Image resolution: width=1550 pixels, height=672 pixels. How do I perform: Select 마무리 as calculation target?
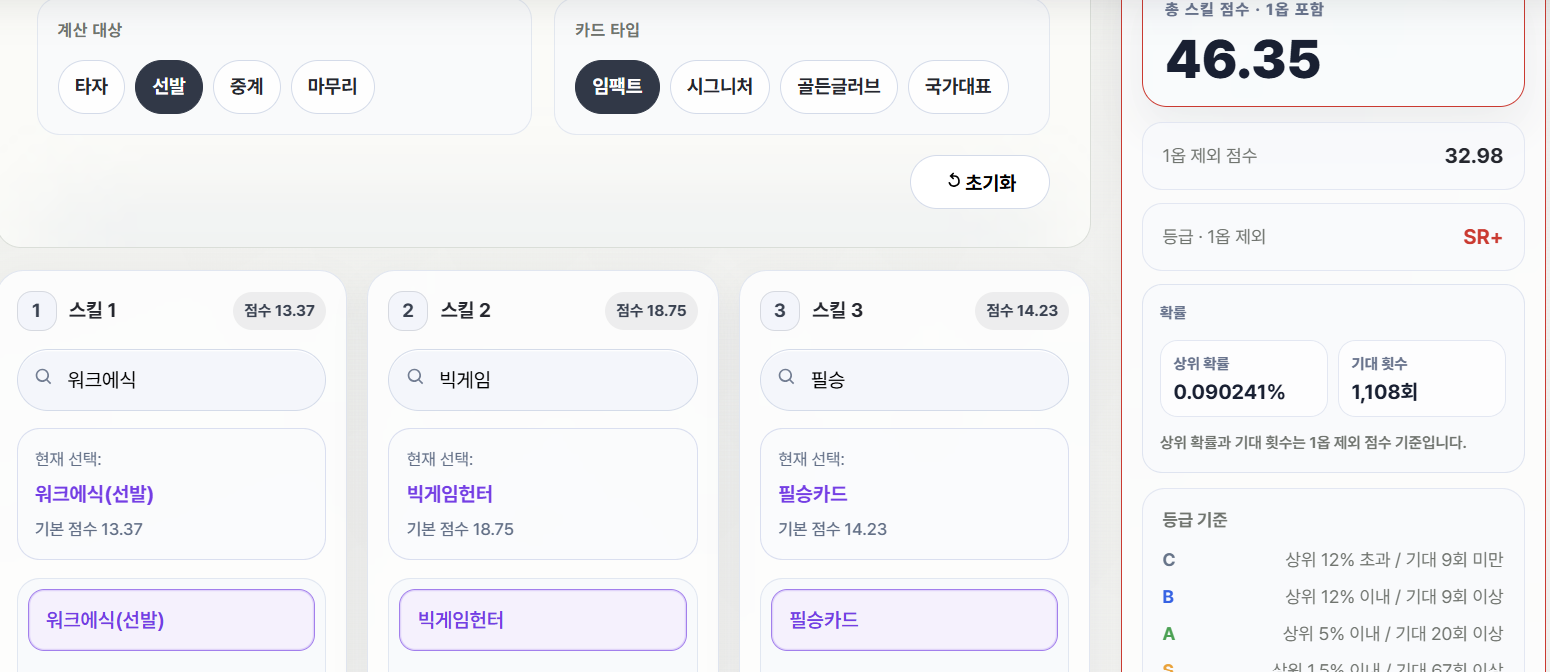[x=333, y=87]
